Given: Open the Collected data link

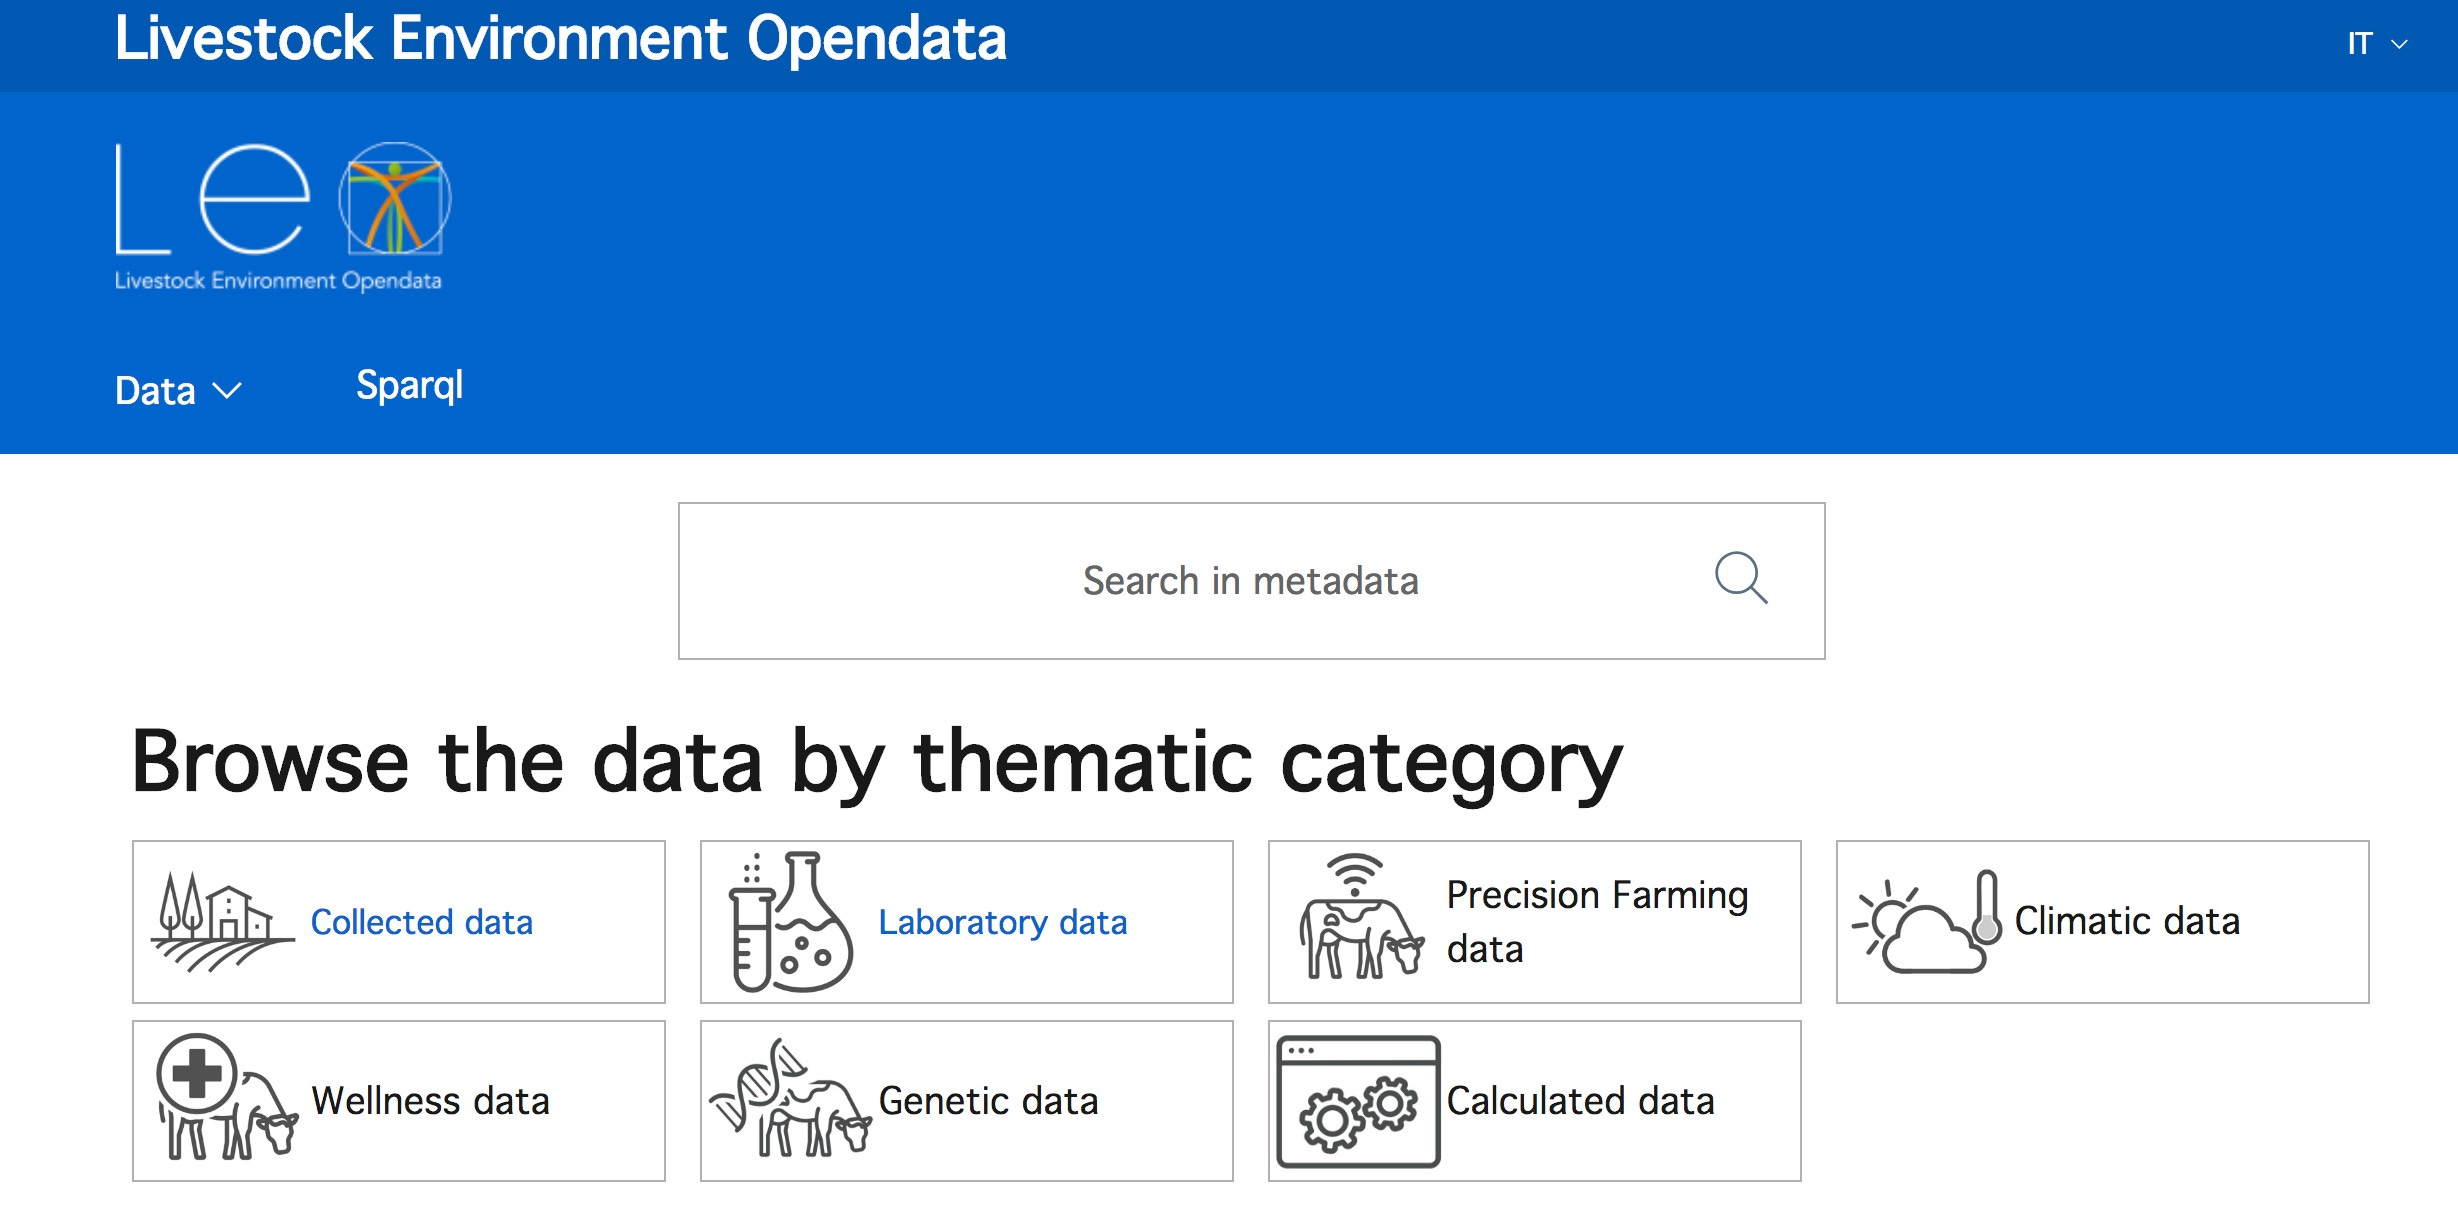Looking at the screenshot, I should [x=421, y=922].
